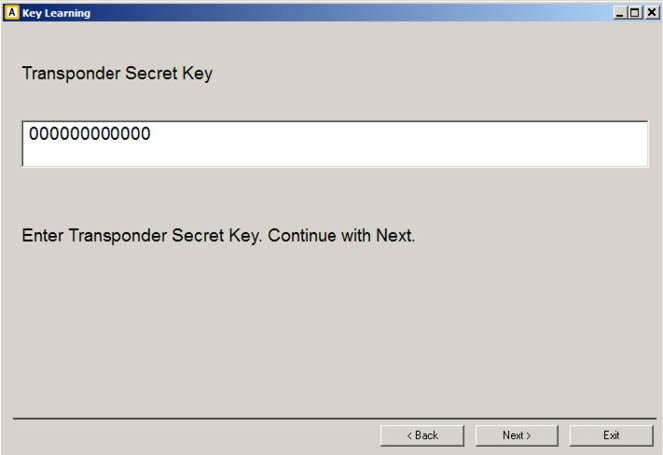Click the underscore minimize icon in title bar
663x455 pixels.
point(619,13)
